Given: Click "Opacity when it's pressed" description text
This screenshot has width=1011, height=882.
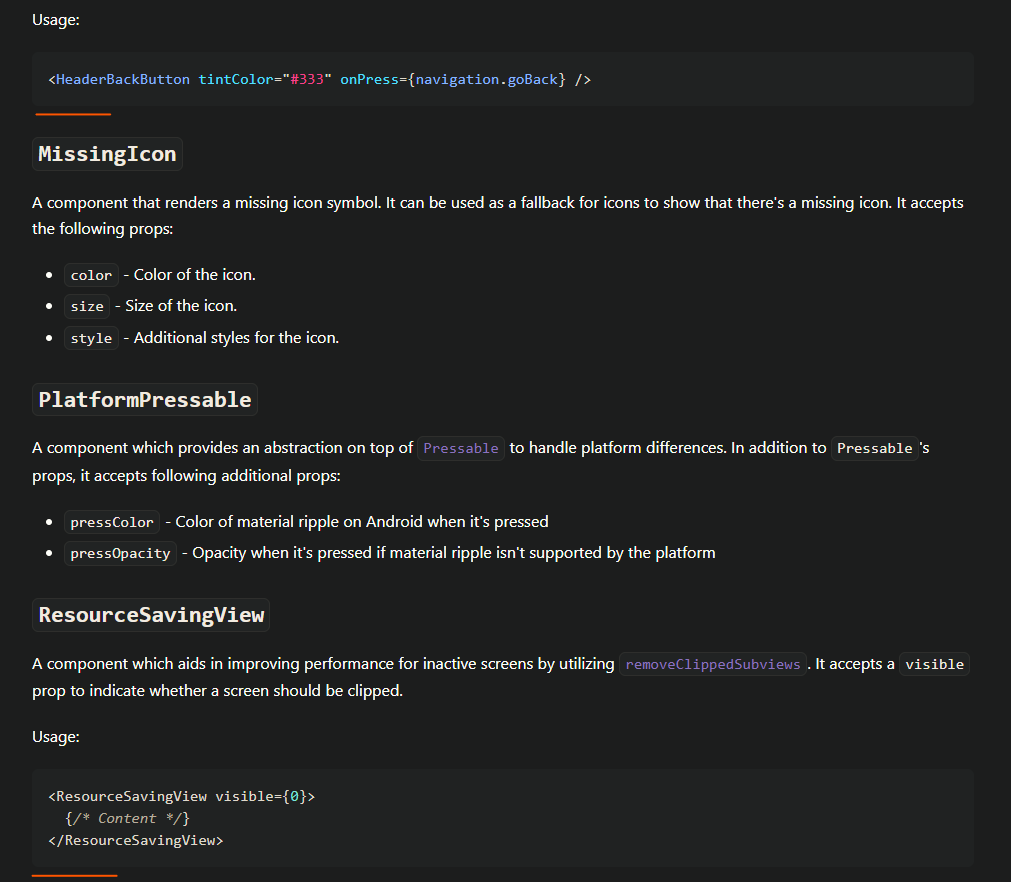Looking at the screenshot, I should pos(454,553).
